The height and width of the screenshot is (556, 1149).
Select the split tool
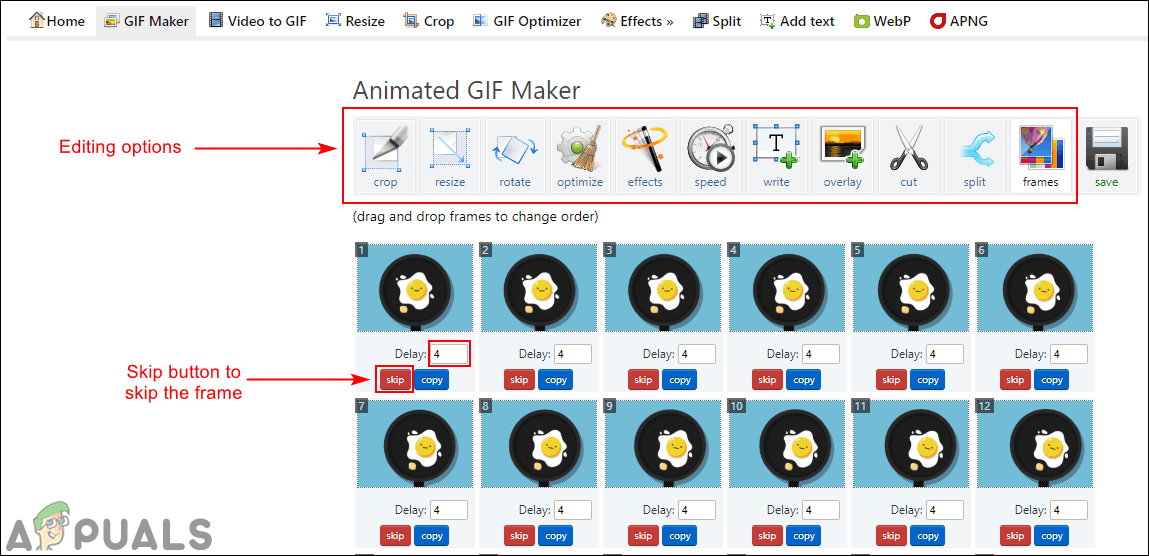975,156
